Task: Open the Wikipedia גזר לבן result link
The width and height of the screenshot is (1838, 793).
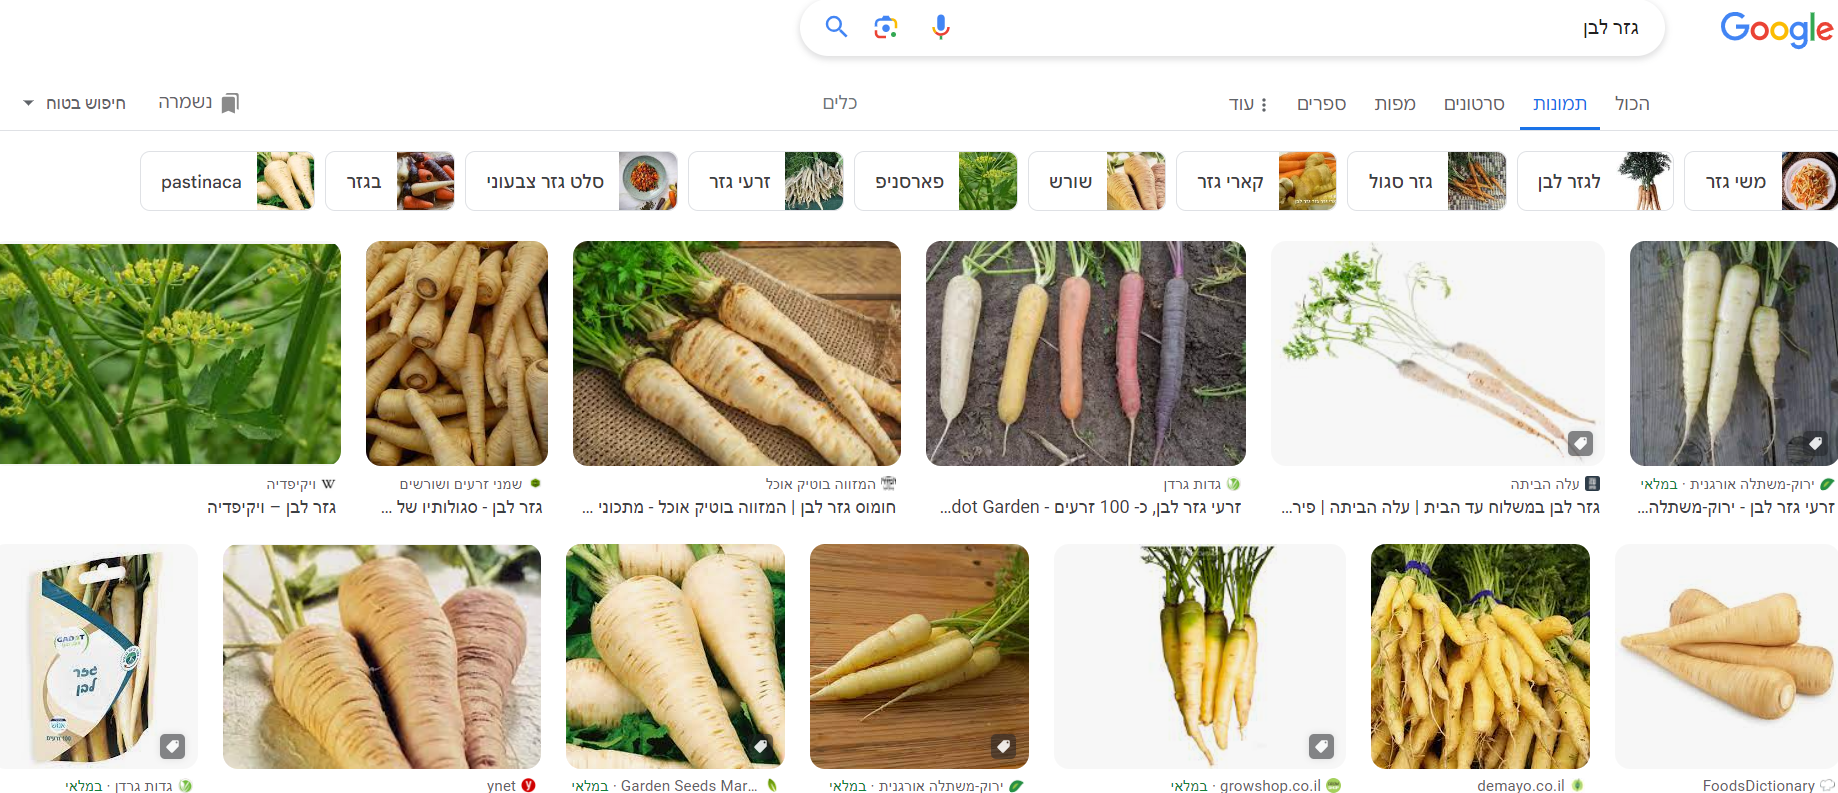Action: (271, 507)
